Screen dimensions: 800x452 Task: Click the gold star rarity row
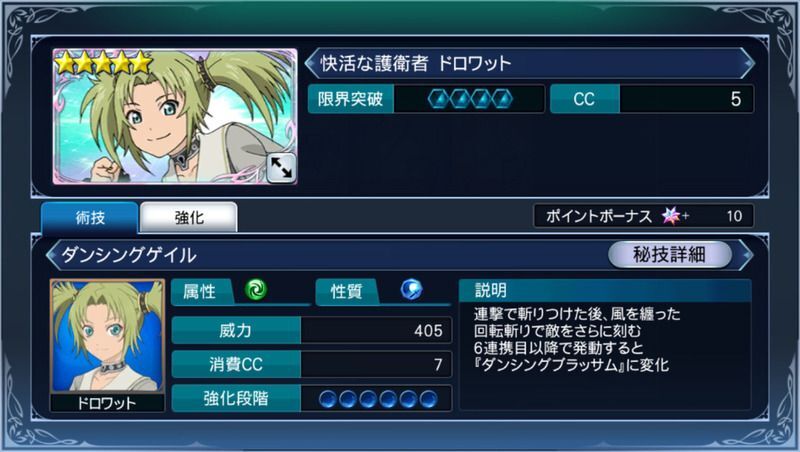104,63
